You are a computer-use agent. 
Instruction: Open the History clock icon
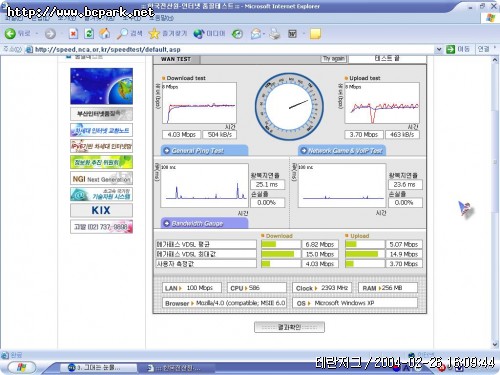click(x=237, y=34)
